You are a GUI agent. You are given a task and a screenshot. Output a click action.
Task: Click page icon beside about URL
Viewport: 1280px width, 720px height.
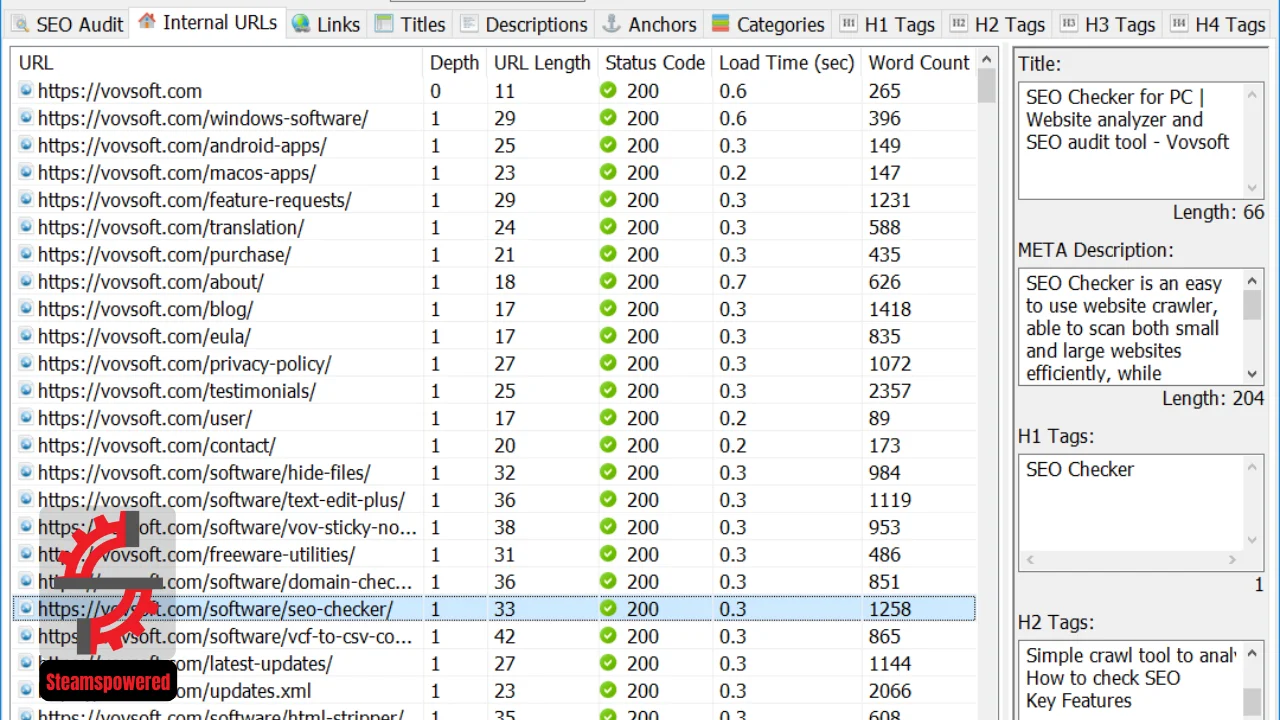tap(26, 282)
